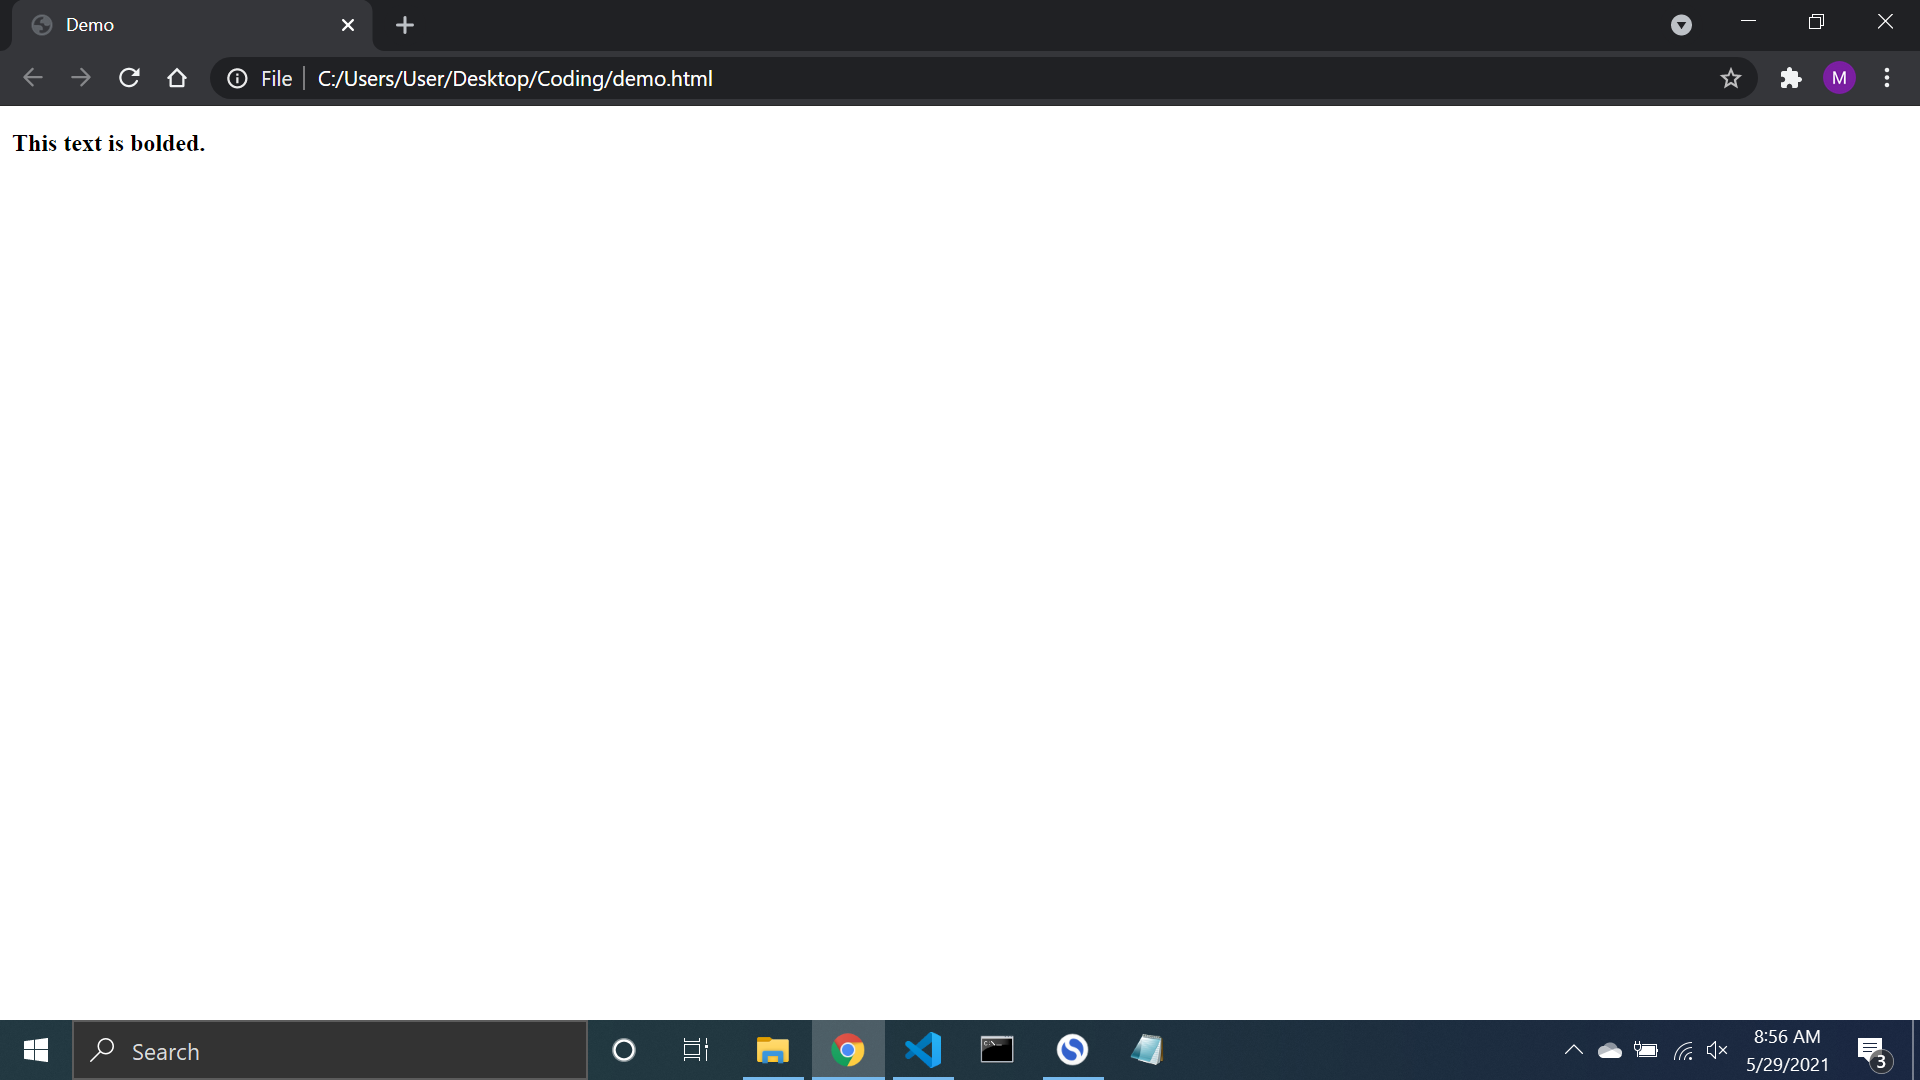Click the Chrome browser icon in taskbar
Viewport: 1920px width, 1080px height.
pos(848,1051)
